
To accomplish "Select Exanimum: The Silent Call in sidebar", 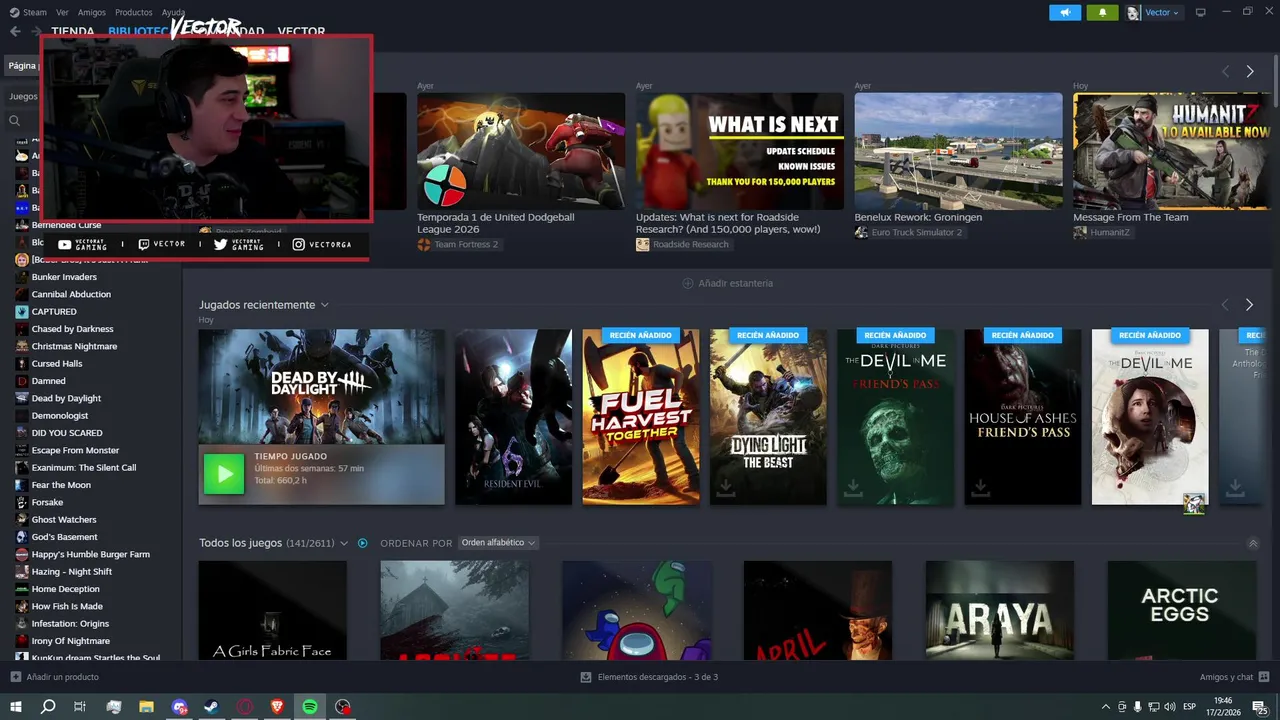I will pyautogui.click(x=84, y=468).
